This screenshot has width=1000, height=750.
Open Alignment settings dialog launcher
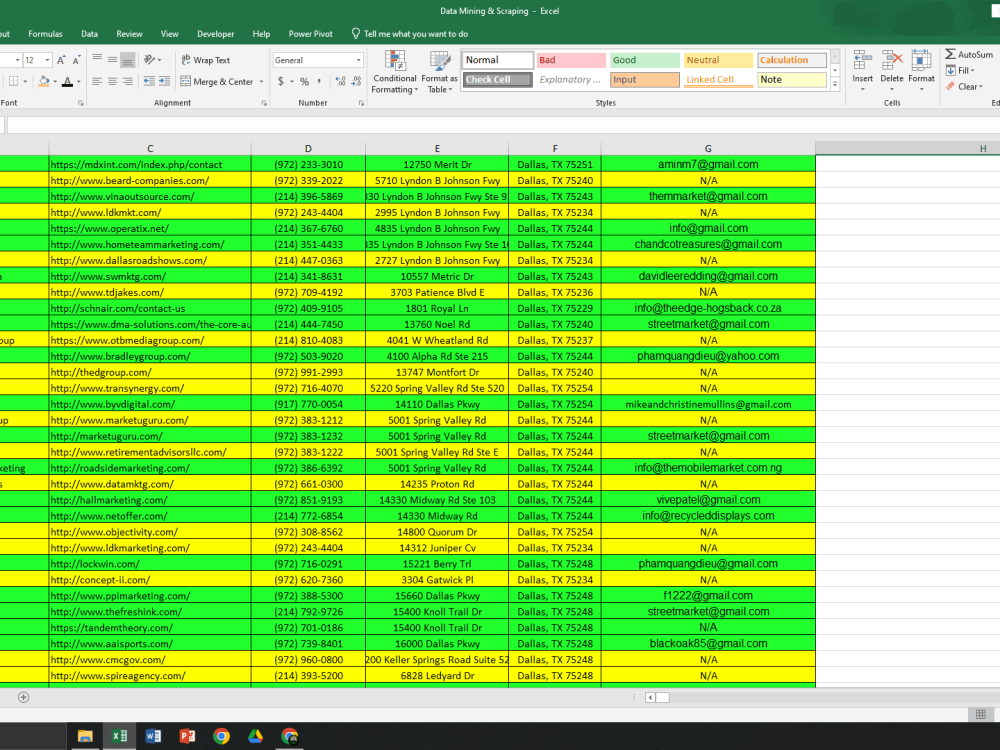click(264, 103)
